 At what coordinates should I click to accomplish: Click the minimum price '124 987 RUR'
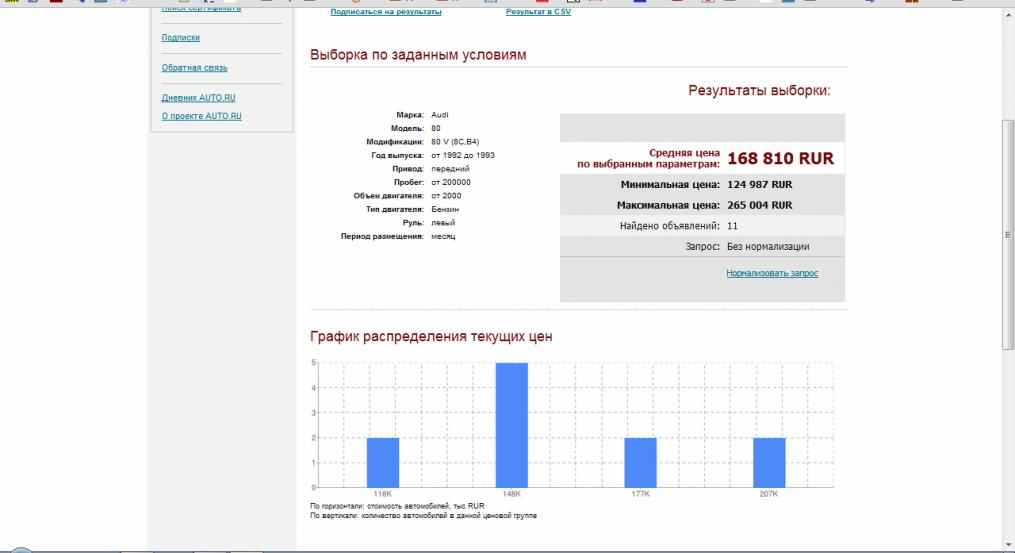coord(759,185)
